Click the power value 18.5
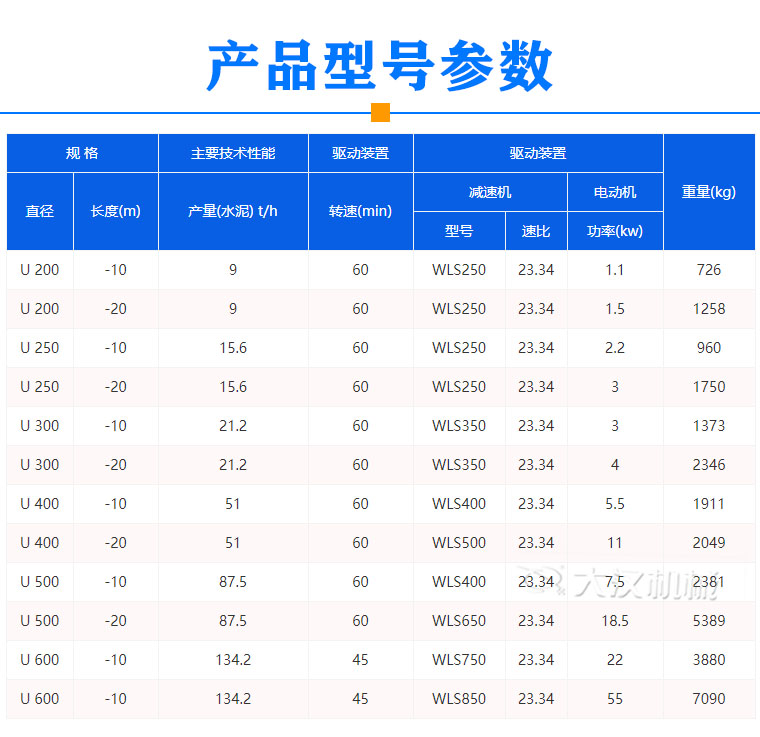The height and width of the screenshot is (737, 760). point(615,621)
